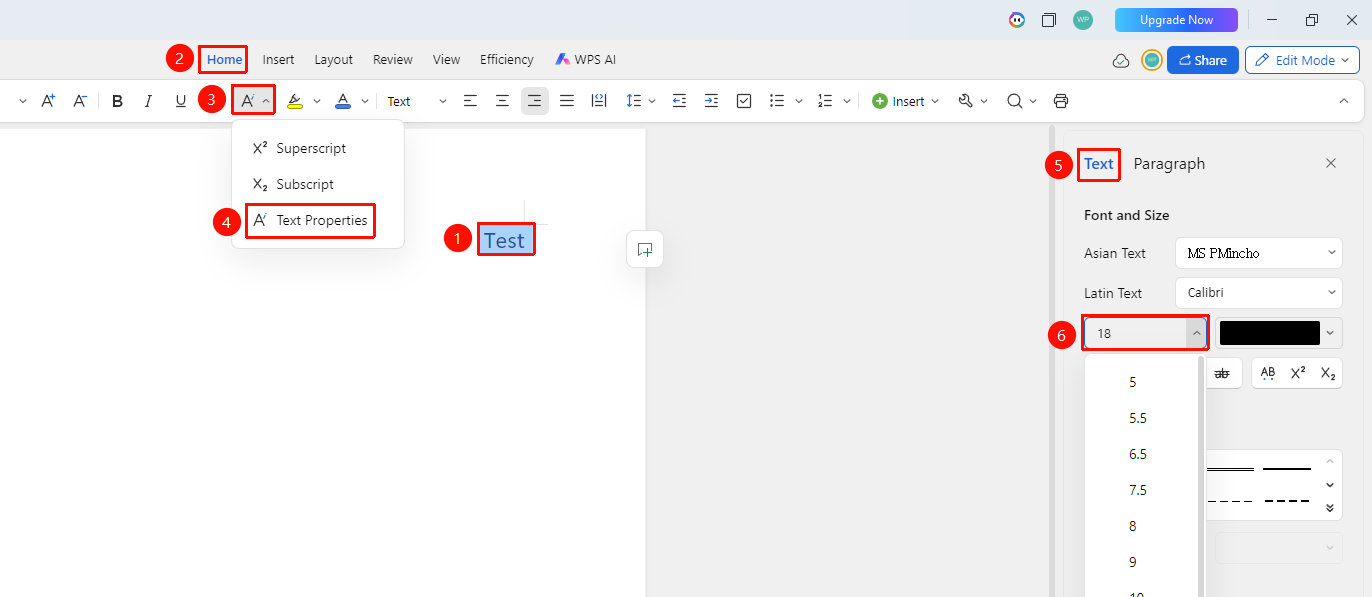The height and width of the screenshot is (597, 1372).
Task: Toggle right alignment button
Action: pyautogui.click(x=535, y=101)
